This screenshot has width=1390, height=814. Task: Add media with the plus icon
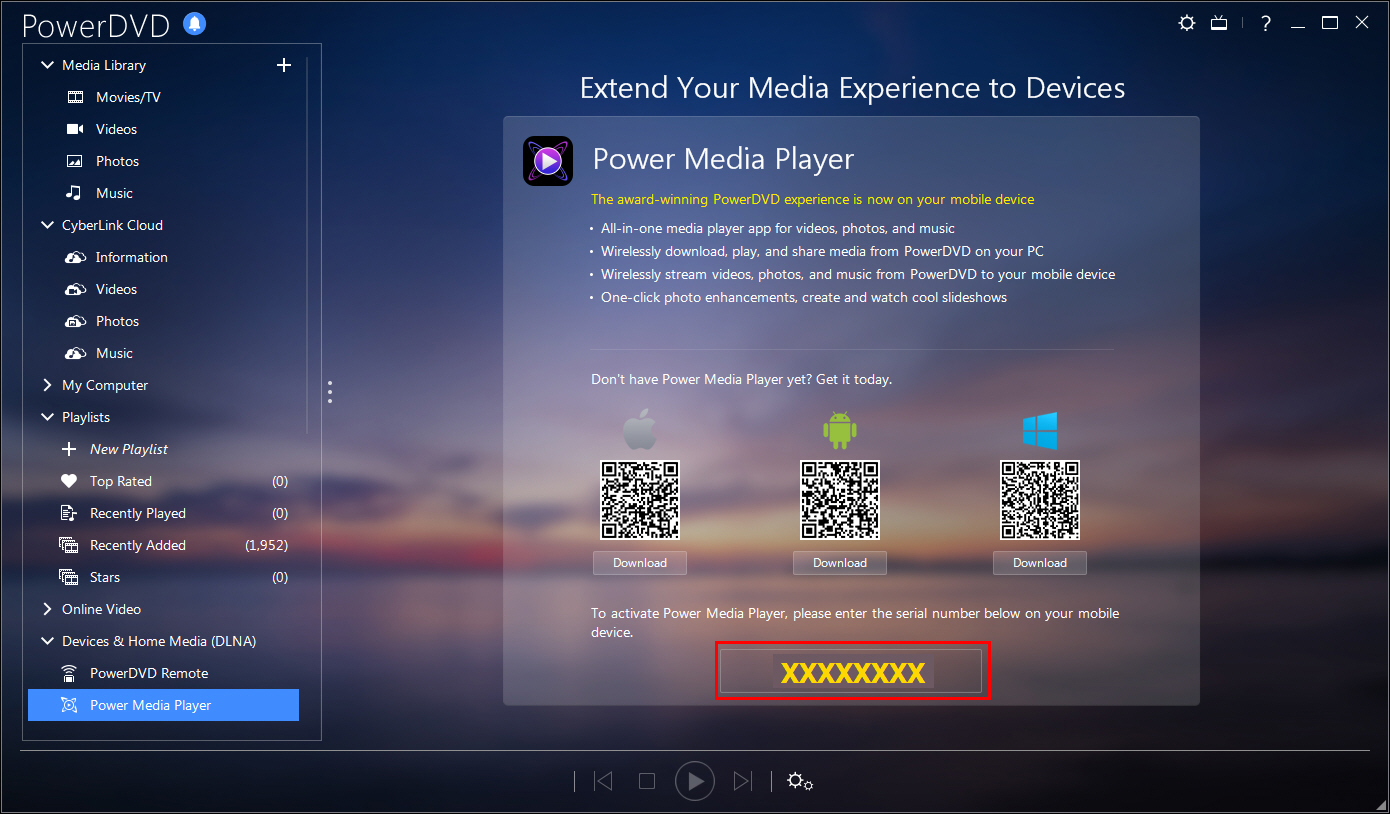pos(284,65)
